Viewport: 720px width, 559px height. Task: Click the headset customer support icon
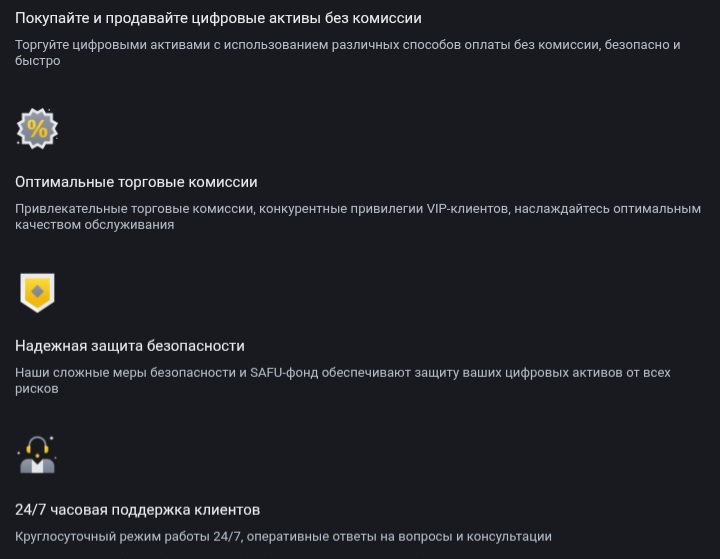(37, 455)
